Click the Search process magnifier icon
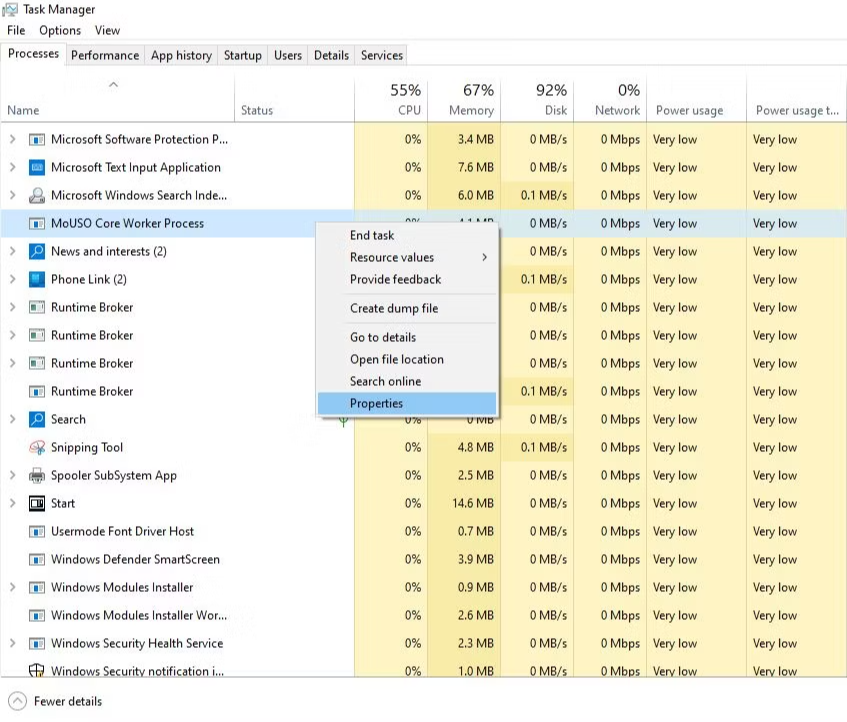The image size is (847, 722). 36,420
